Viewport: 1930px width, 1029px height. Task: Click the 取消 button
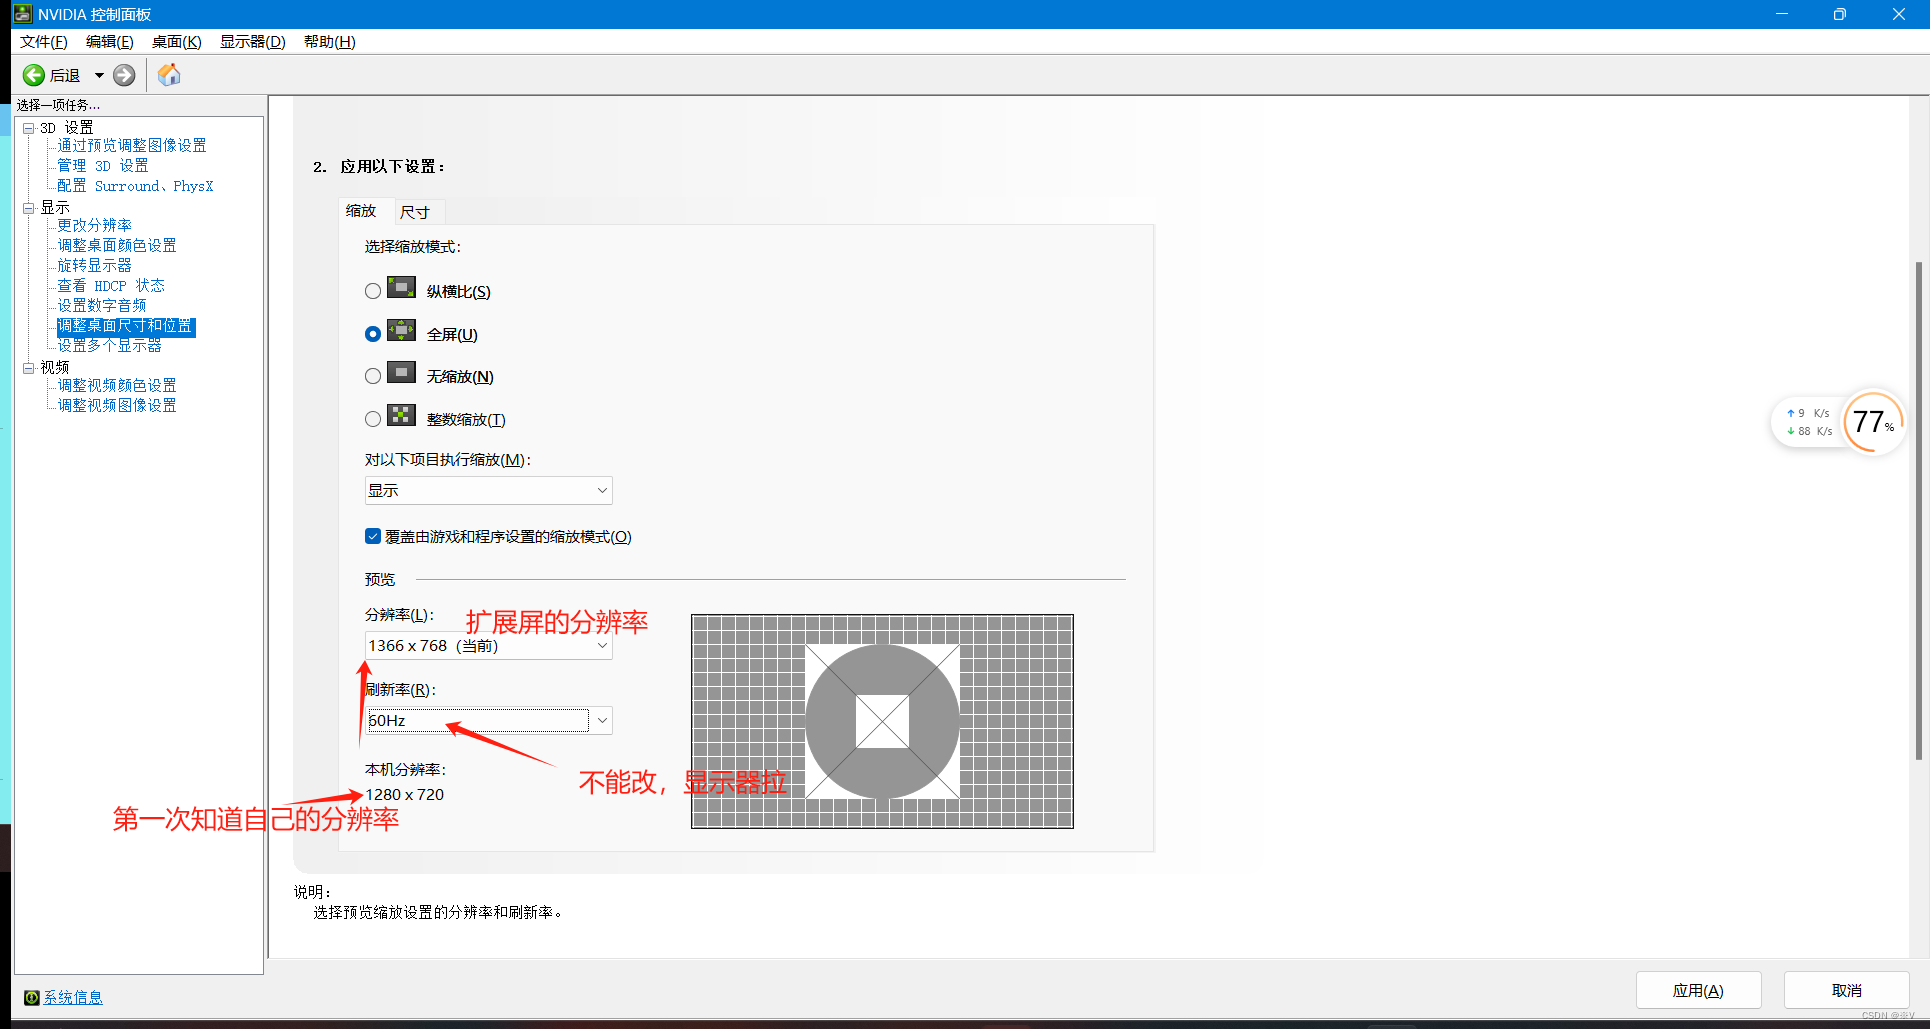click(x=1846, y=990)
